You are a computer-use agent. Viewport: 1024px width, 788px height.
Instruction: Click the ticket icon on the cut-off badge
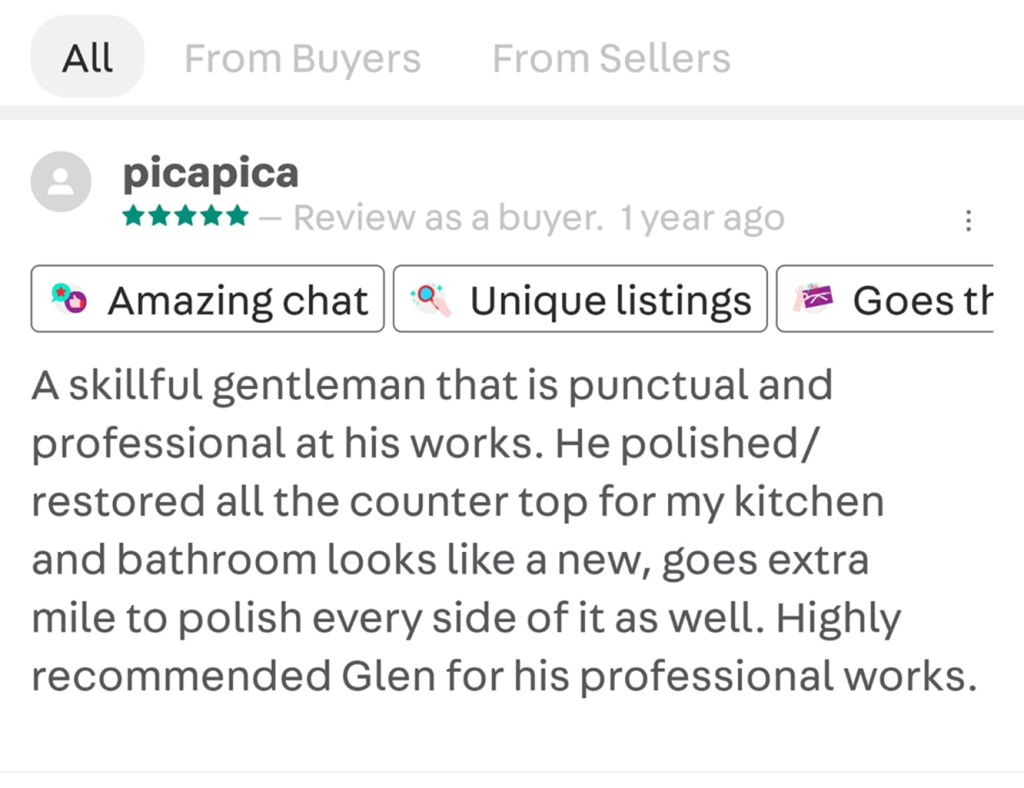coord(813,299)
